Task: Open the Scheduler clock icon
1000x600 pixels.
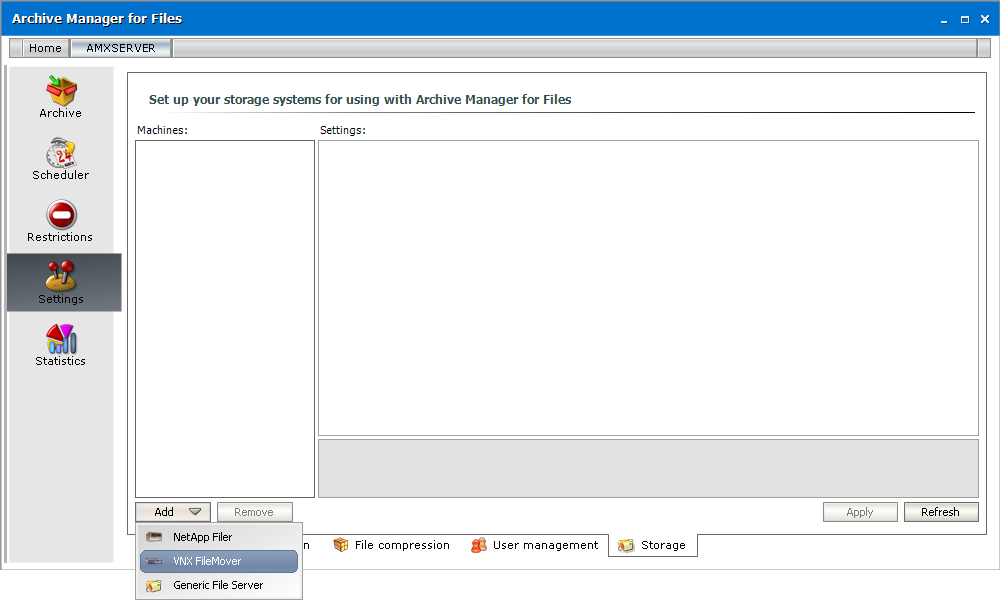Action: pos(61,153)
